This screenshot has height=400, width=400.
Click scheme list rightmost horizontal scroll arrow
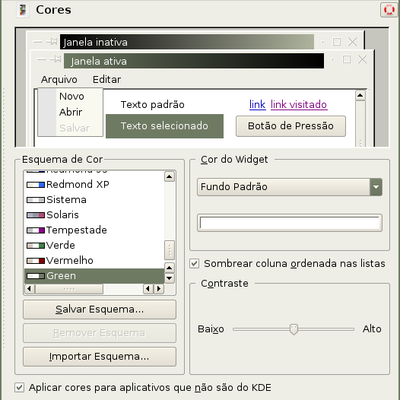pos(159,288)
